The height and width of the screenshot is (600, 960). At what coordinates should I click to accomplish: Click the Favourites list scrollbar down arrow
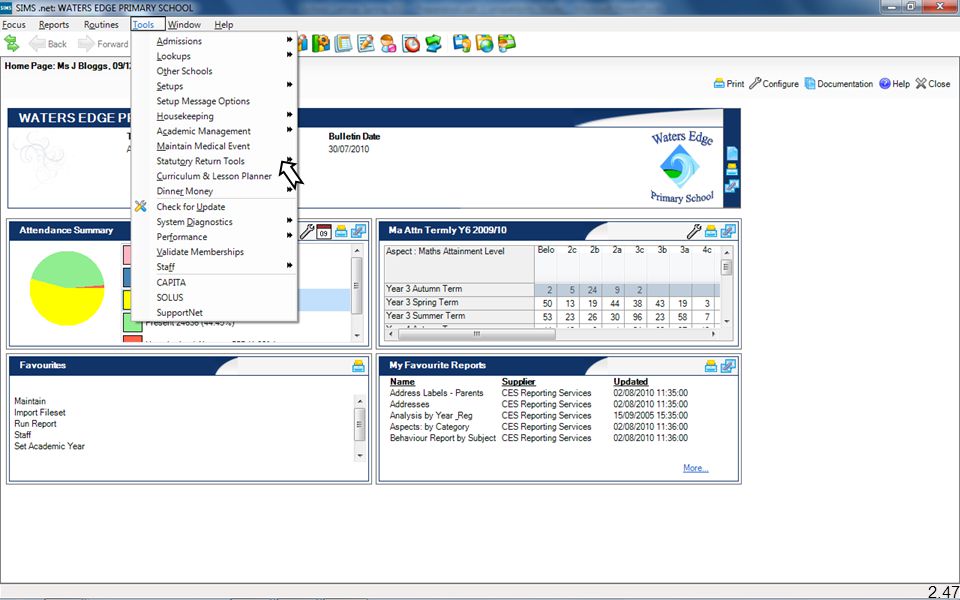click(x=359, y=456)
